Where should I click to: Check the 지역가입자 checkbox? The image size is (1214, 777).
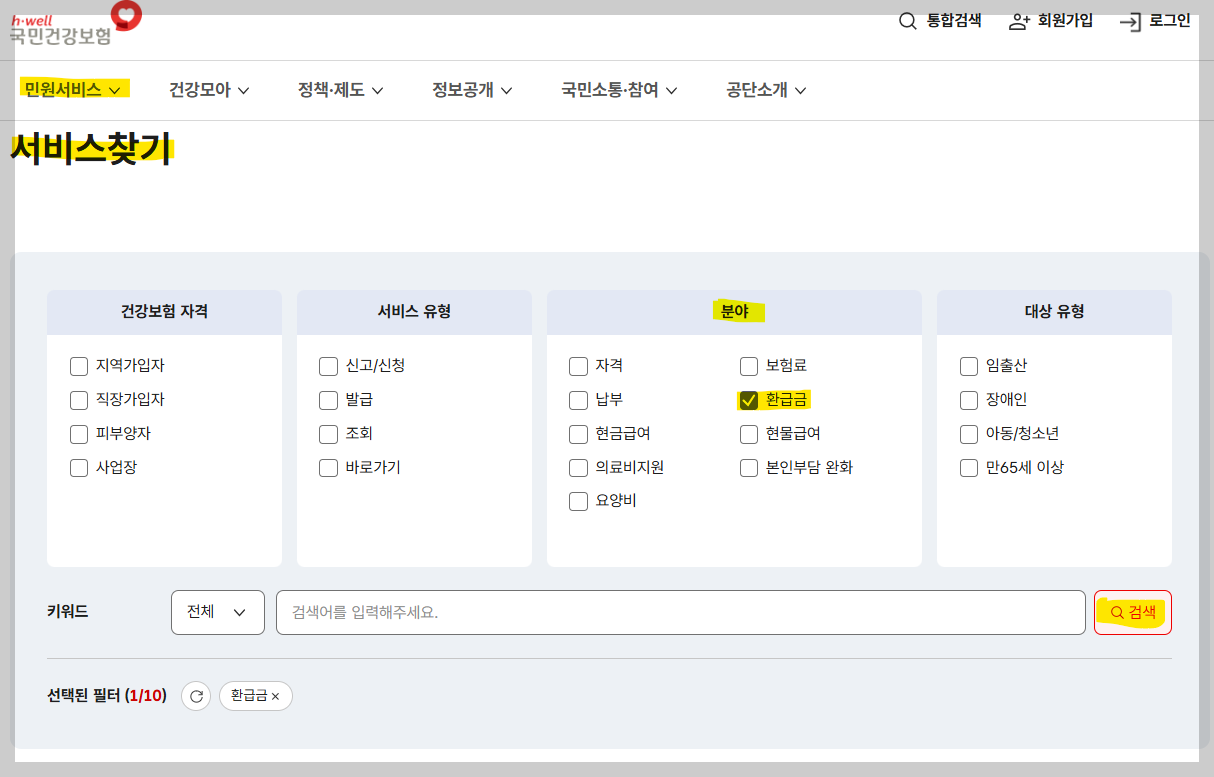click(x=79, y=366)
